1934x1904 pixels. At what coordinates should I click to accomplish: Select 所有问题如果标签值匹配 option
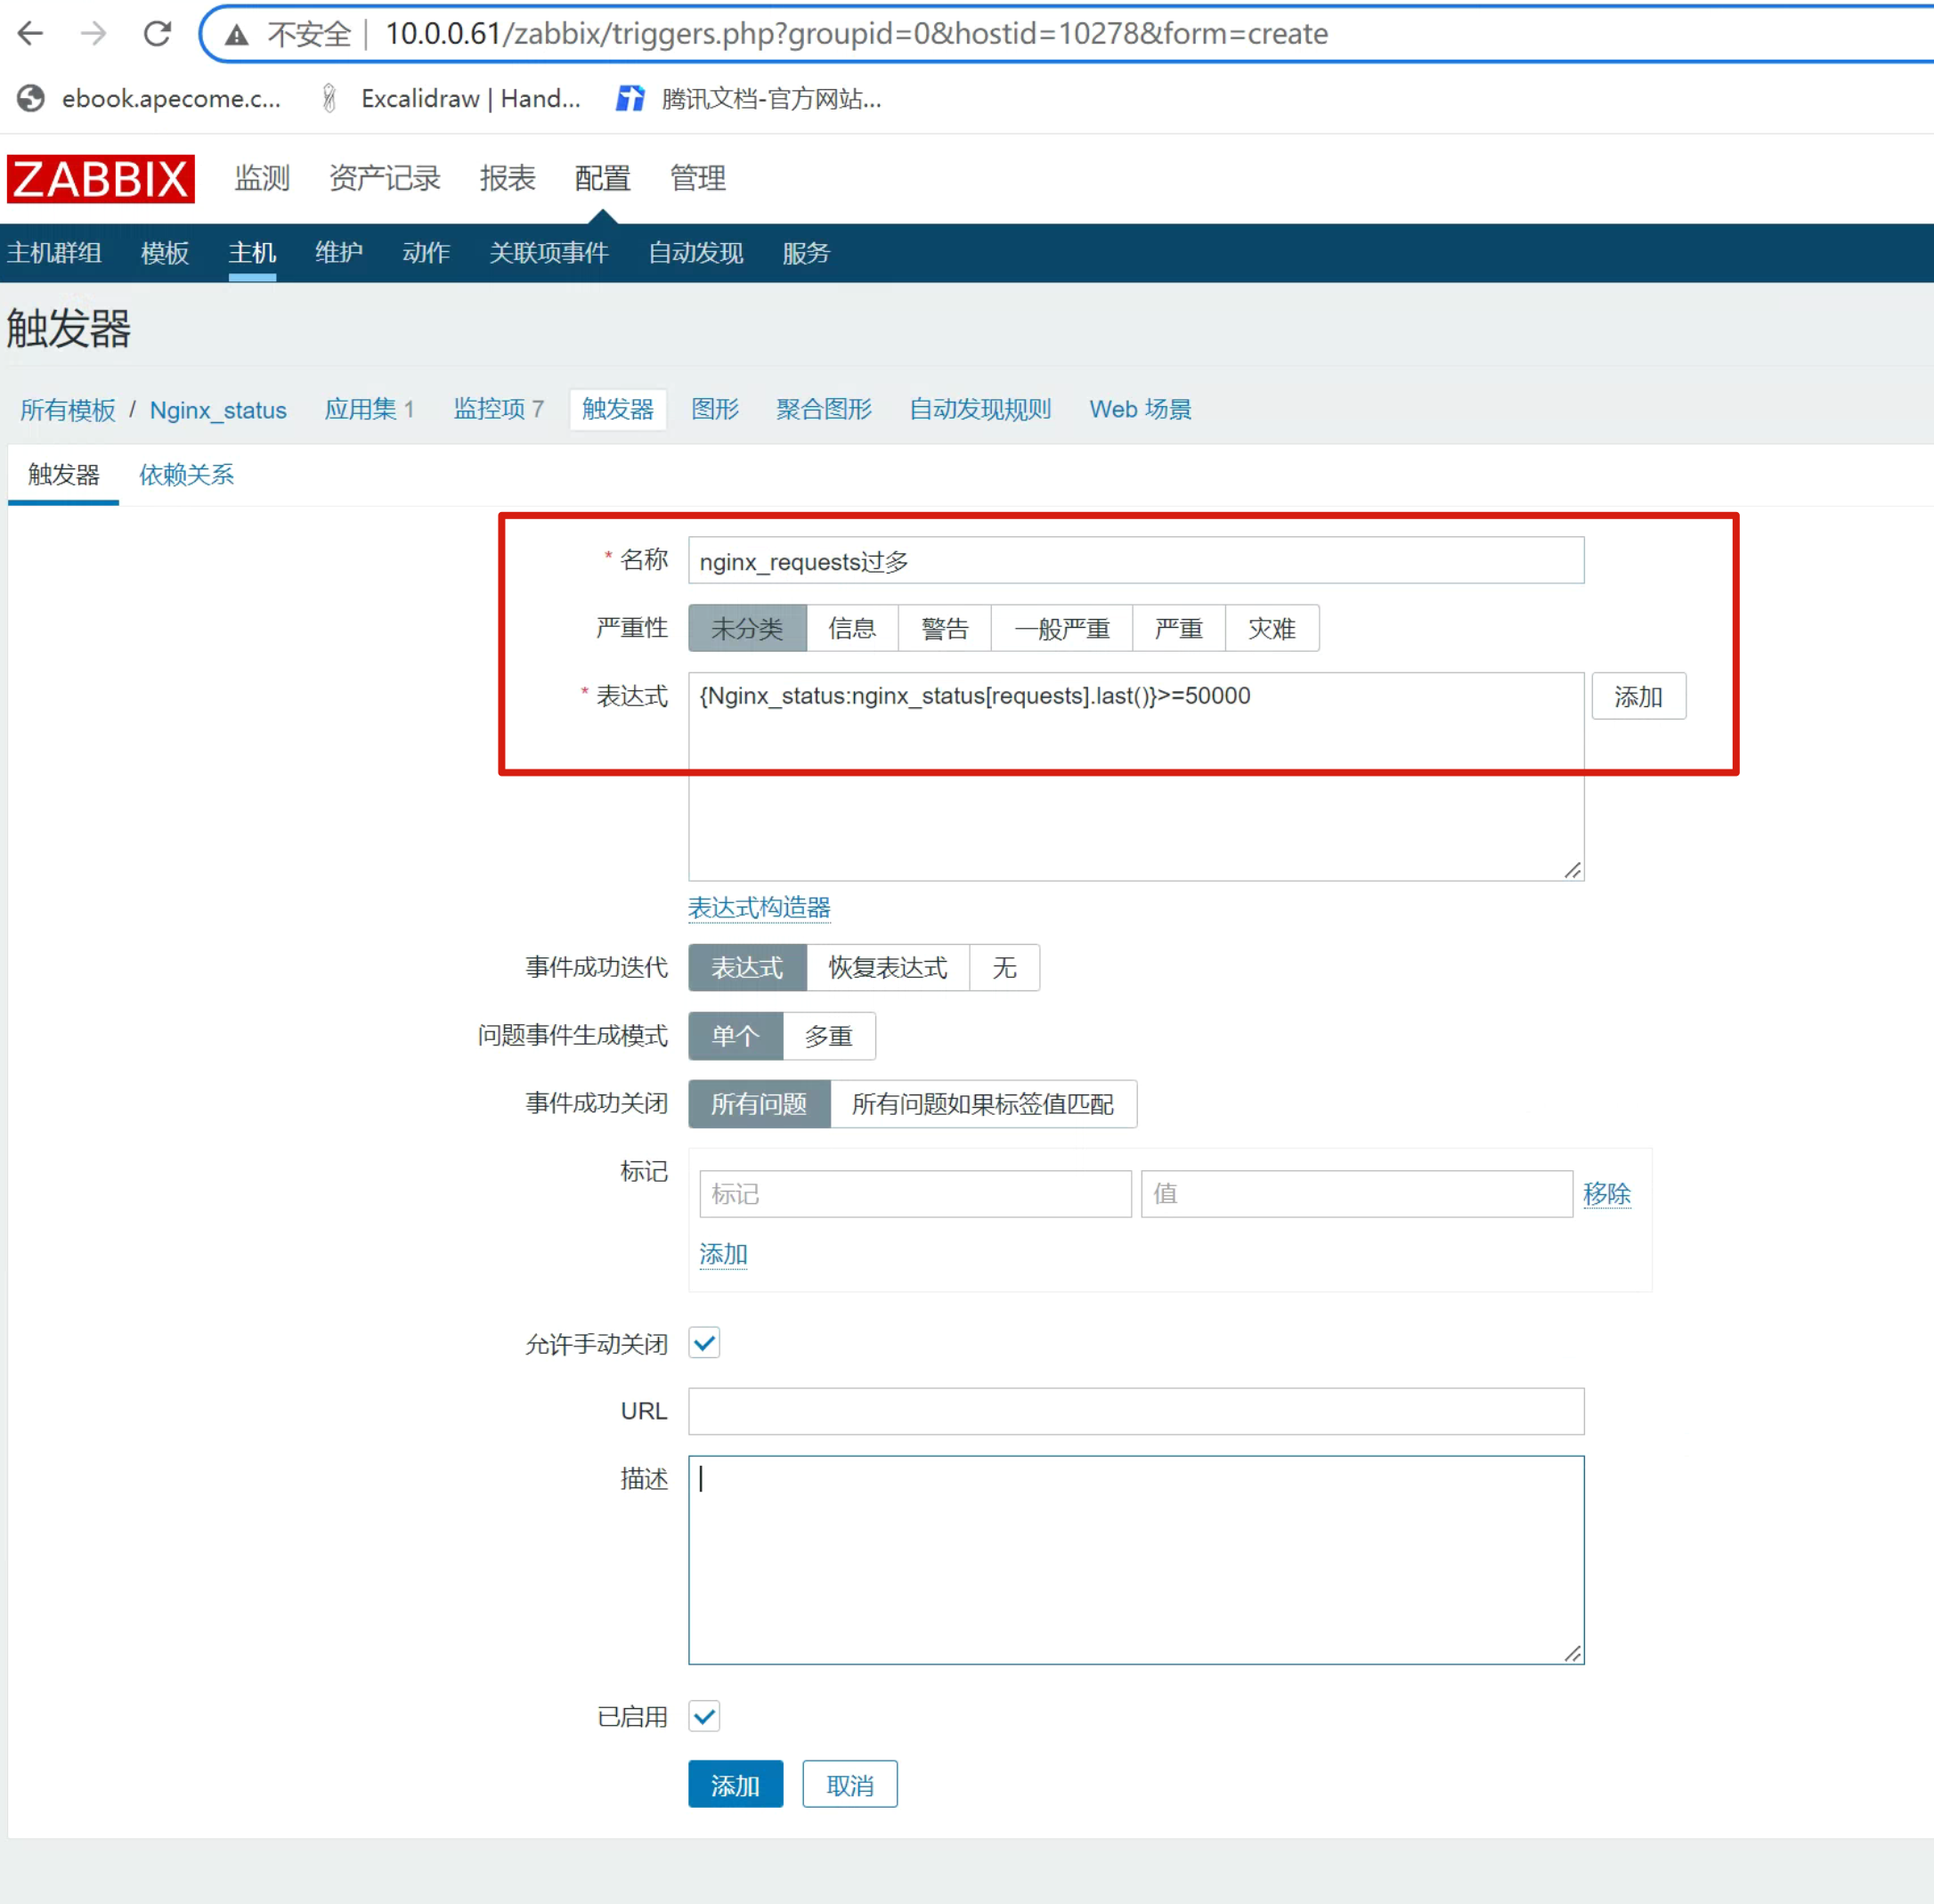[x=982, y=1104]
